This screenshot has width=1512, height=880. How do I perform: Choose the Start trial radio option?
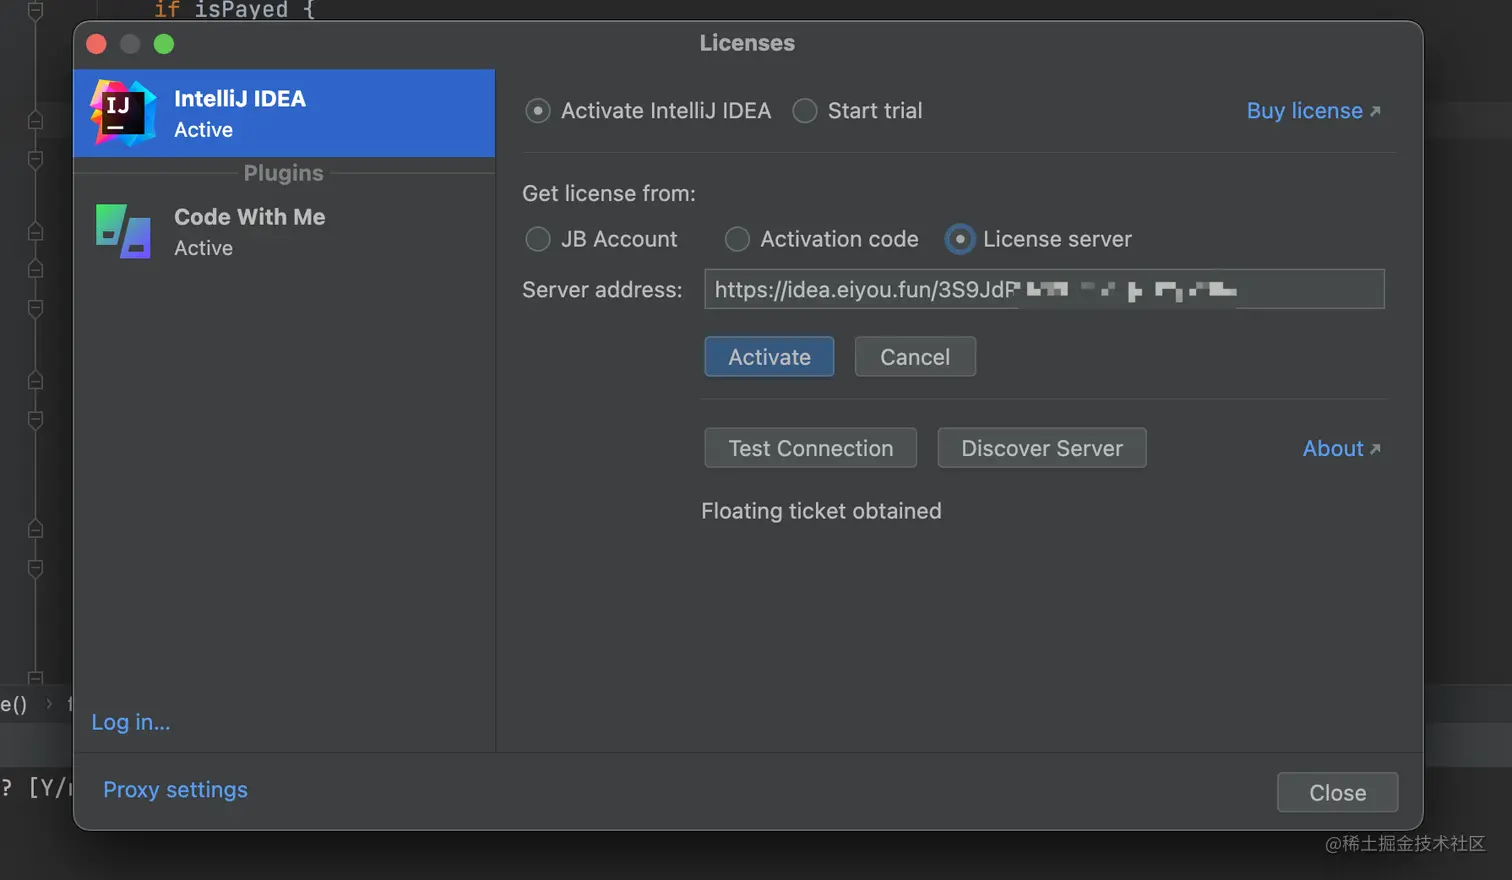[x=805, y=111]
